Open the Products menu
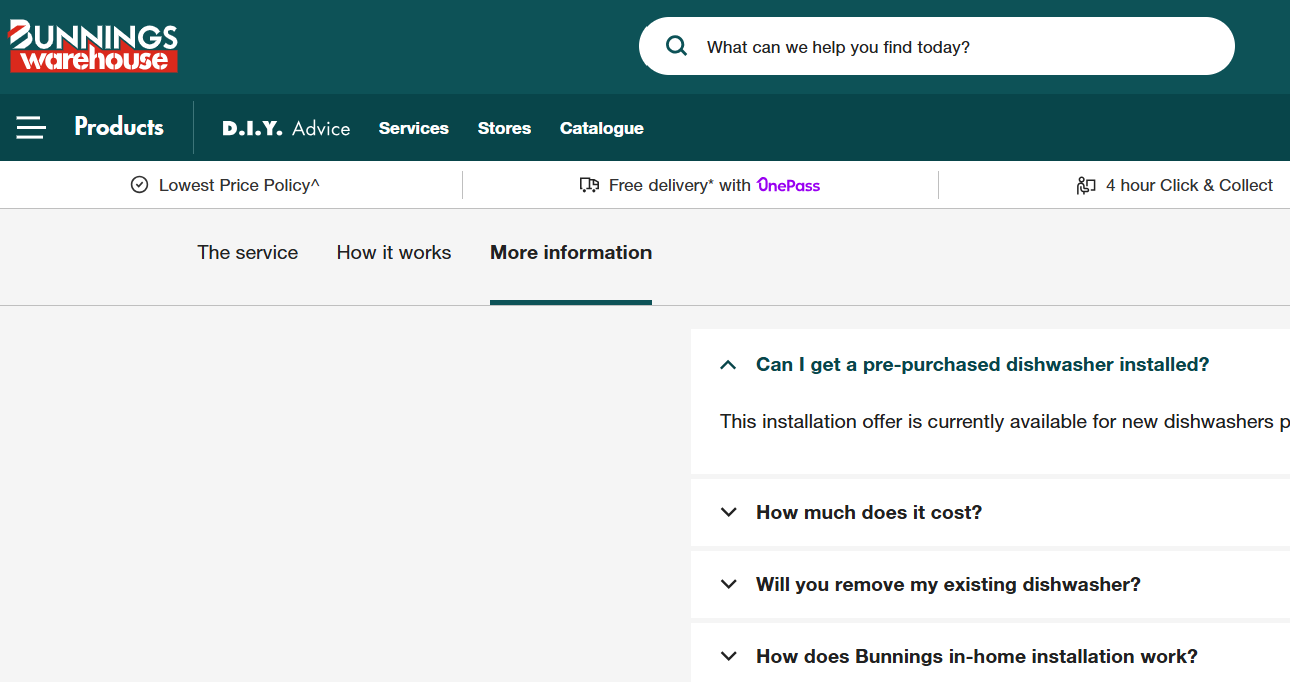 pos(119,127)
